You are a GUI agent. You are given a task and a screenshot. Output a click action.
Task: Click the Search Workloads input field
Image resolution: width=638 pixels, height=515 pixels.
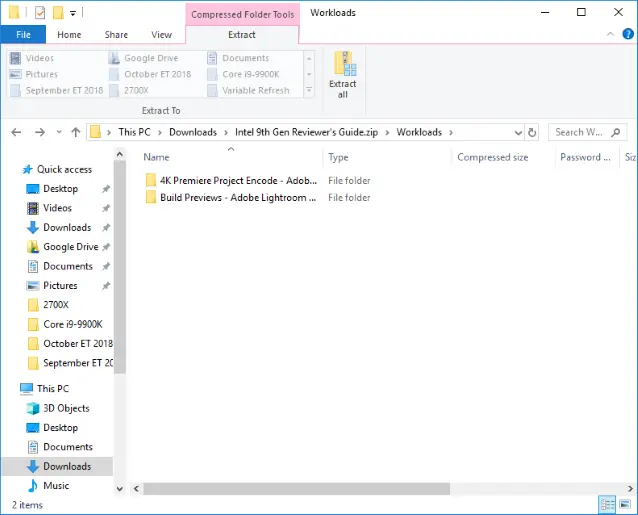coord(587,132)
